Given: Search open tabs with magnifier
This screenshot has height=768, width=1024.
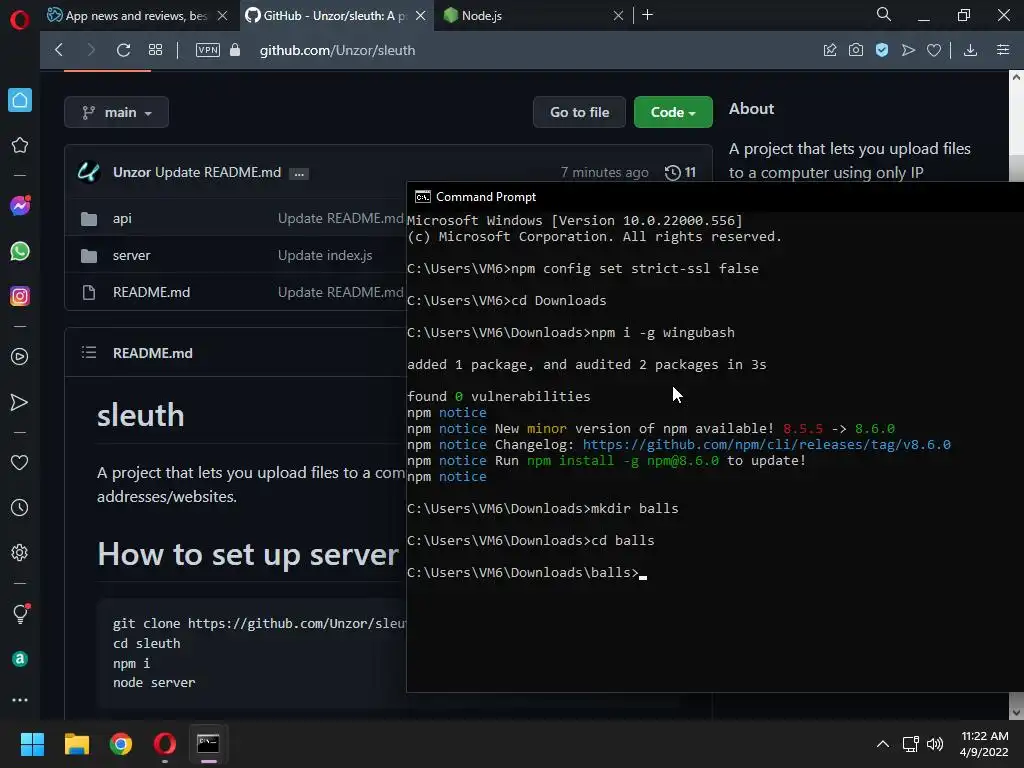Looking at the screenshot, I should pyautogui.click(x=884, y=14).
